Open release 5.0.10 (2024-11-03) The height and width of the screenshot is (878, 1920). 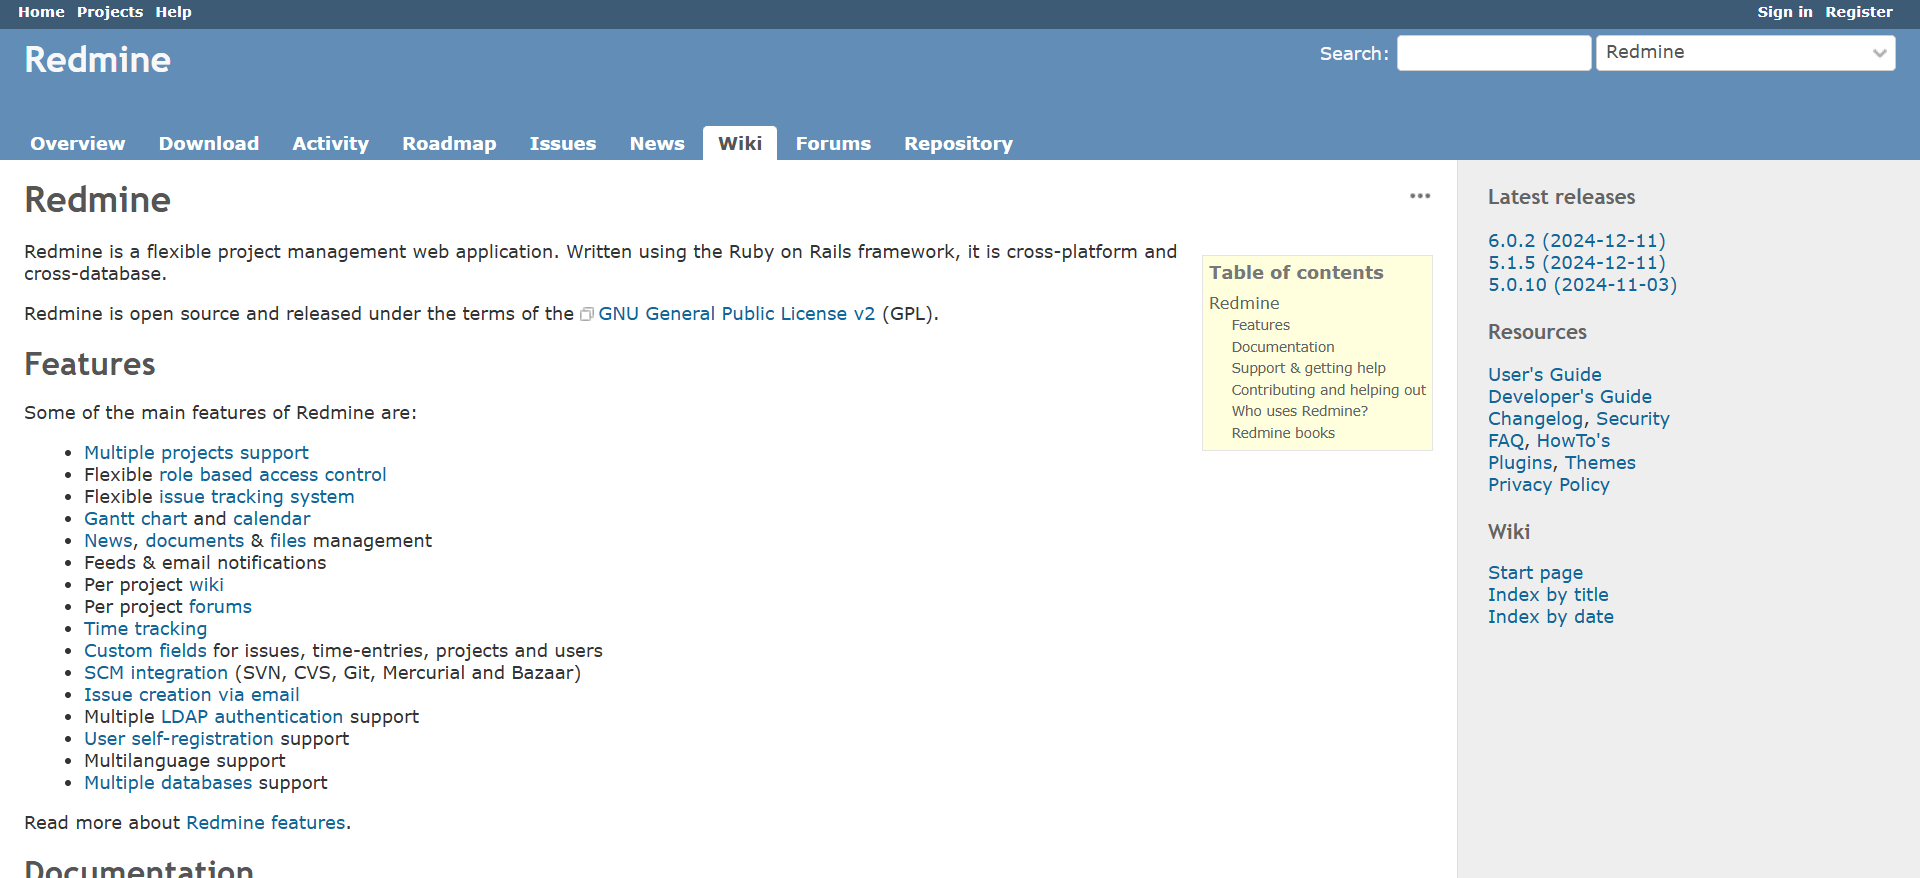click(1582, 285)
